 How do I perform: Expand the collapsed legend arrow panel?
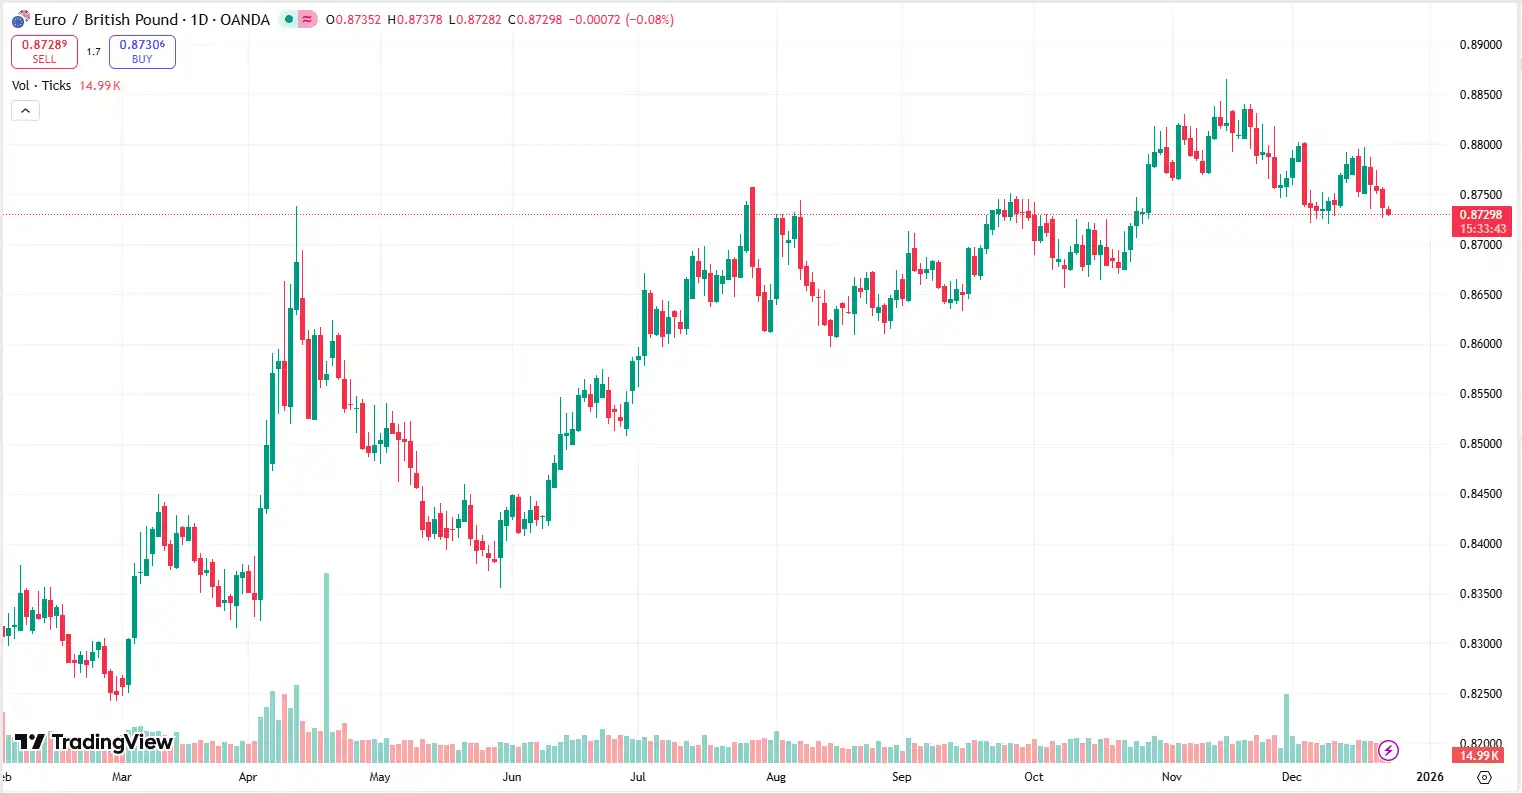[x=25, y=110]
